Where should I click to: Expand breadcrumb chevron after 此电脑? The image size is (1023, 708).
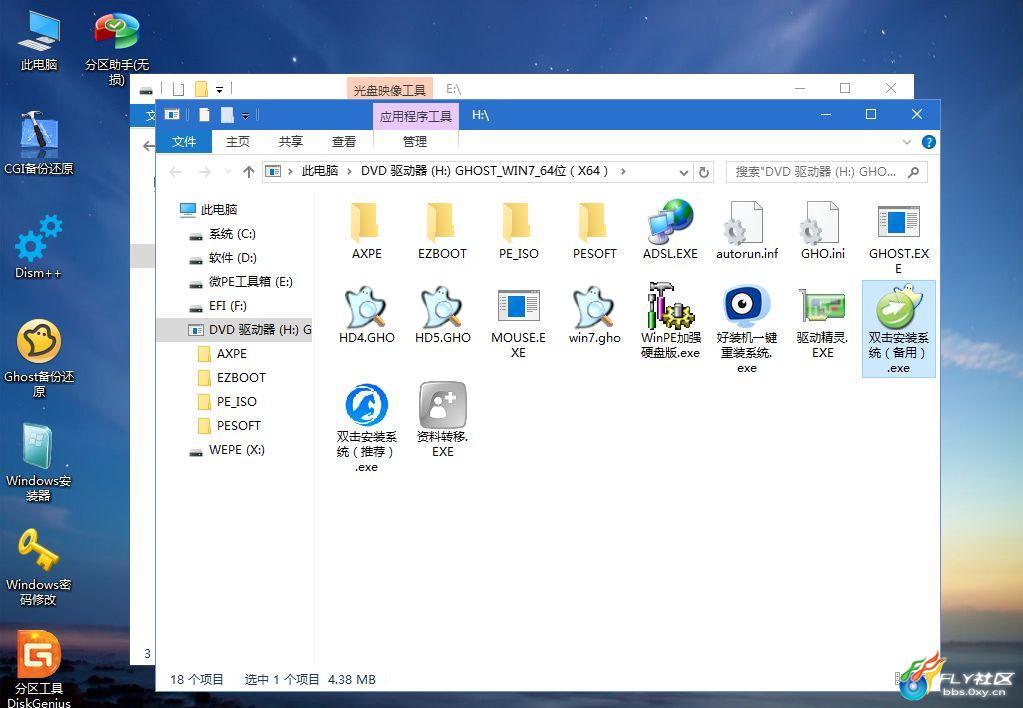(x=349, y=171)
